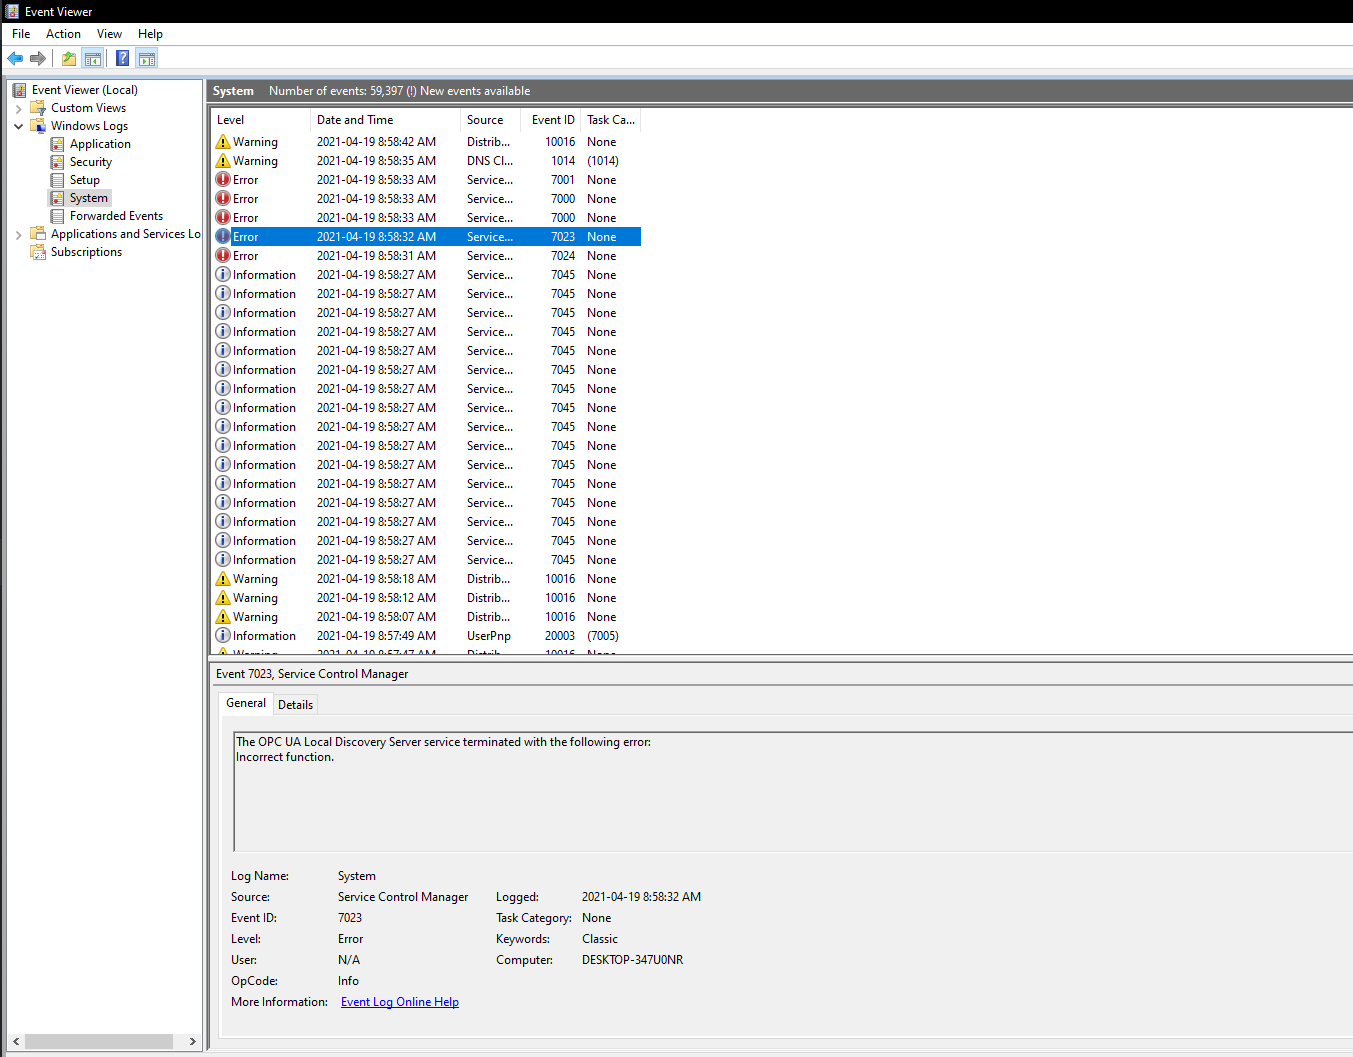Viewport: 1353px width, 1057px height.
Task: Click information icon of UserPnp 20003 event
Action: [223, 636]
